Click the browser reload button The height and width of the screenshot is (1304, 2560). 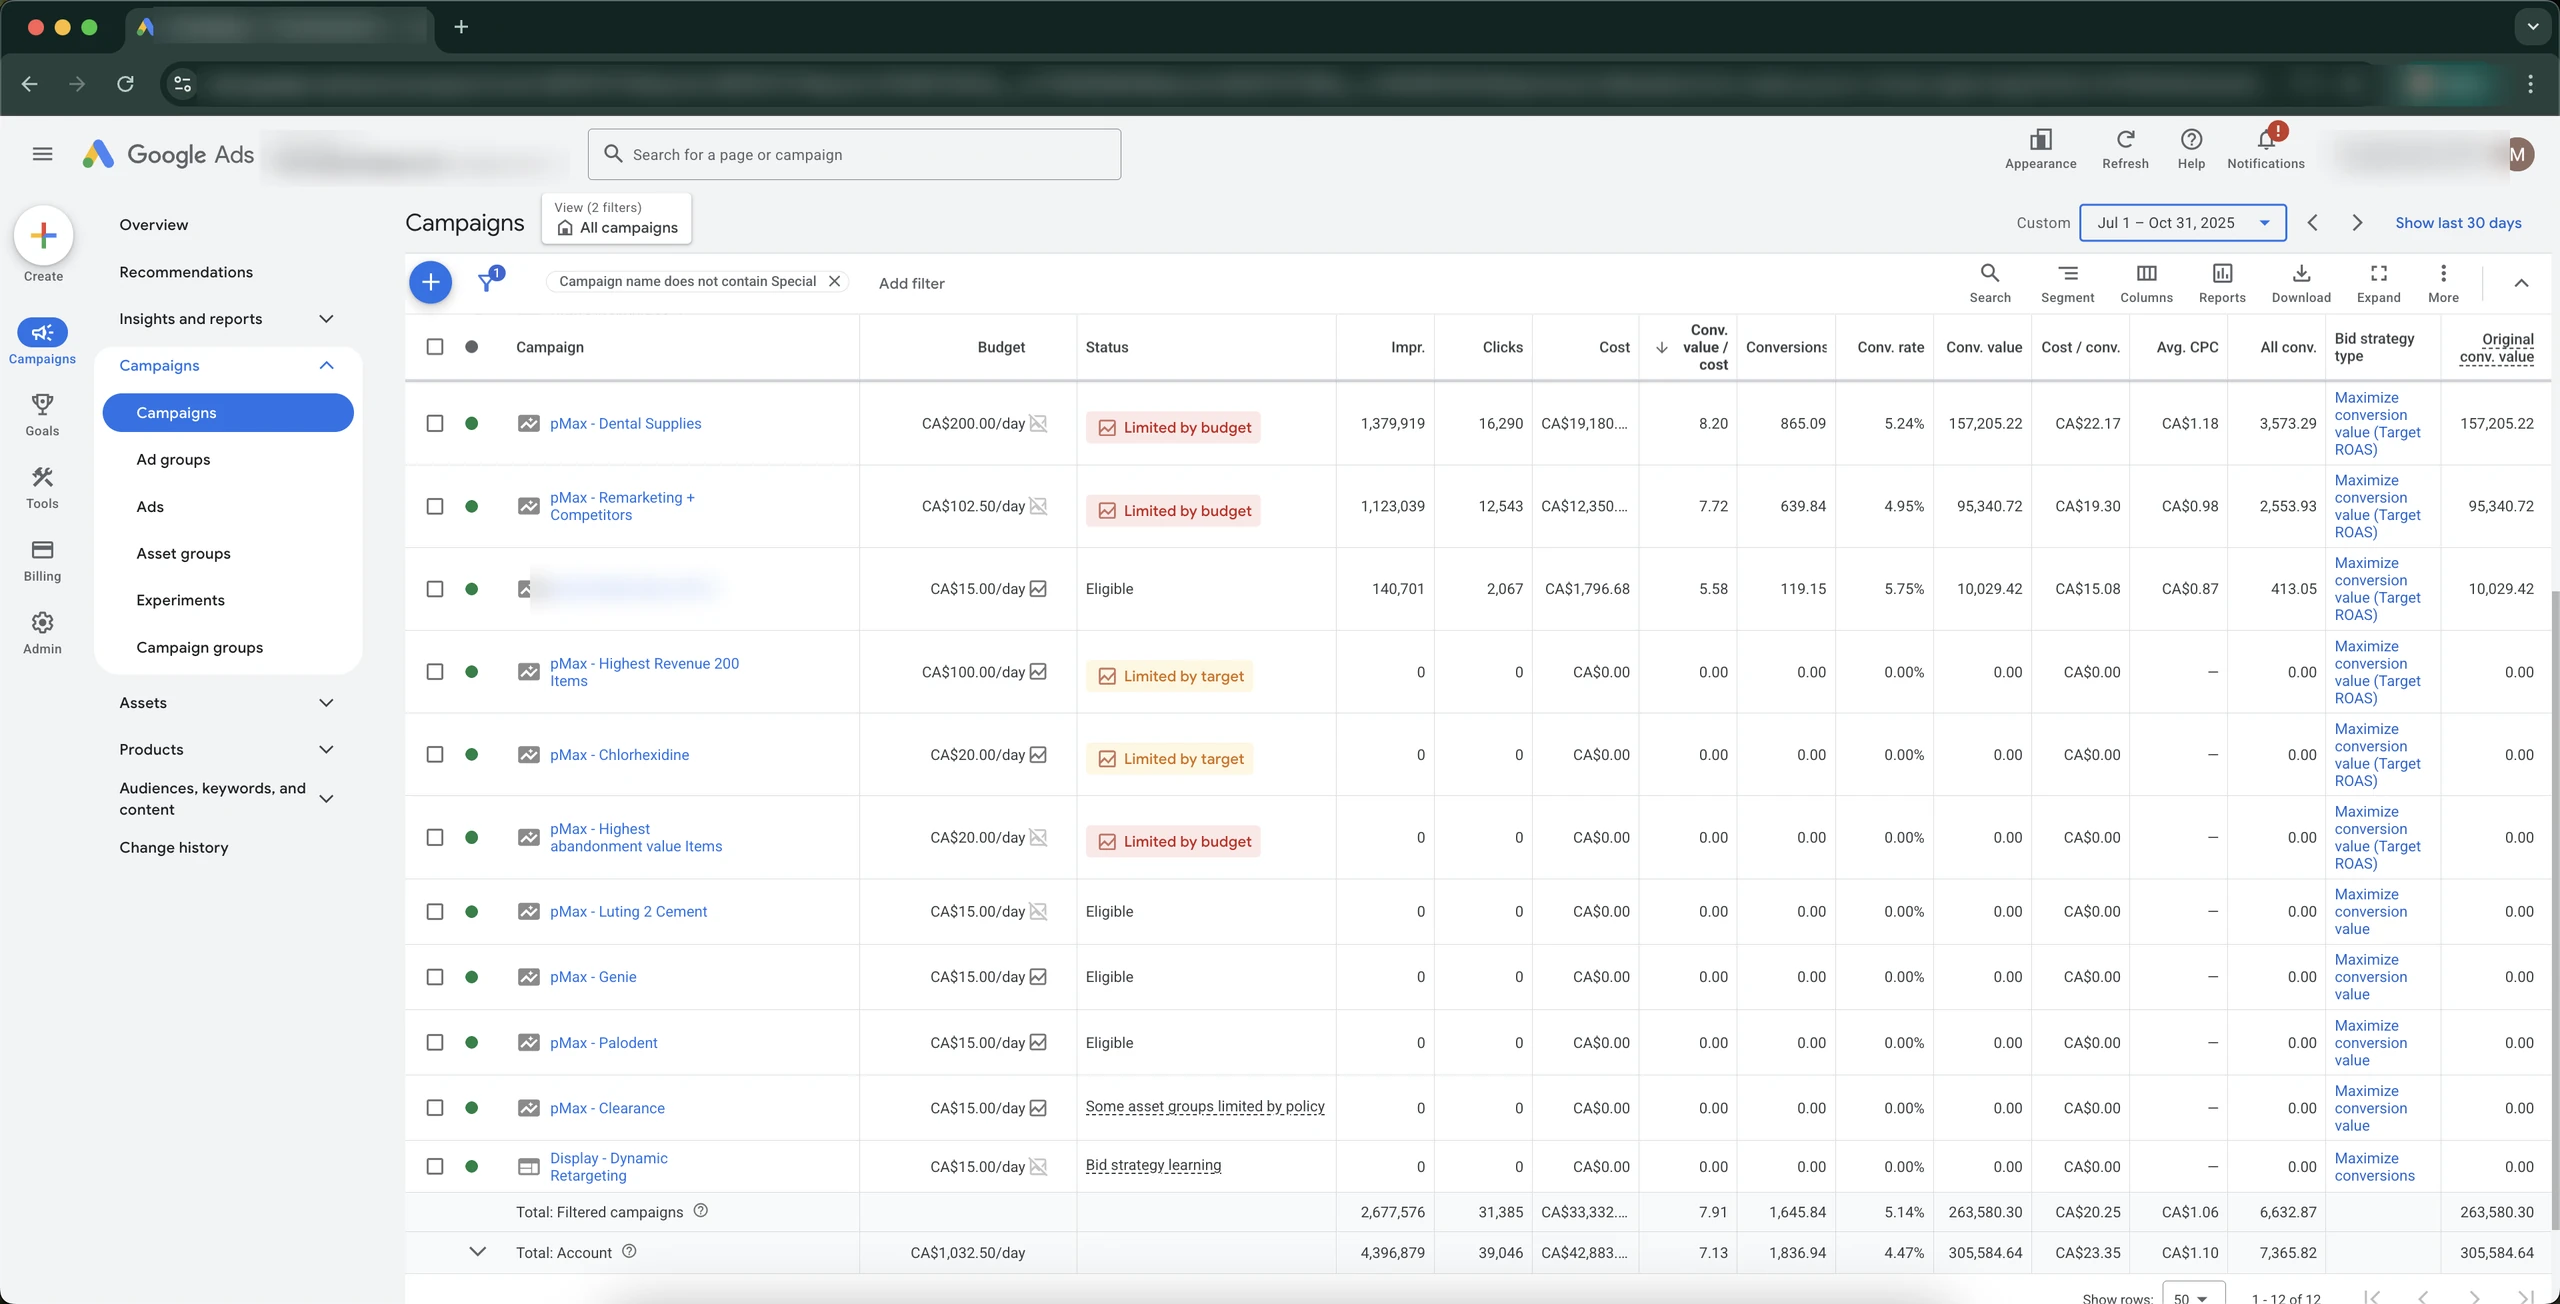[125, 84]
